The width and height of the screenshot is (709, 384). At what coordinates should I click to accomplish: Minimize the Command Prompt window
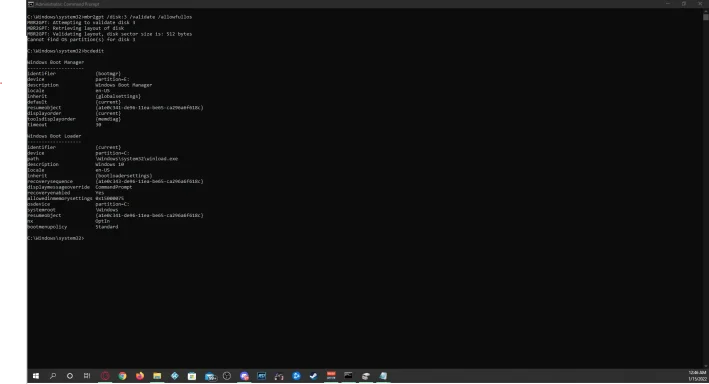(668, 4)
